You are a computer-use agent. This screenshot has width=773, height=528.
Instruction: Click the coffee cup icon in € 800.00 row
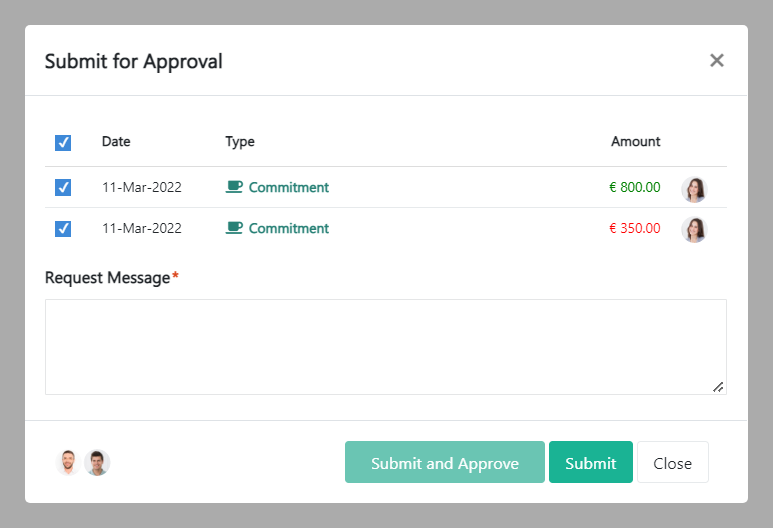[x=234, y=187]
